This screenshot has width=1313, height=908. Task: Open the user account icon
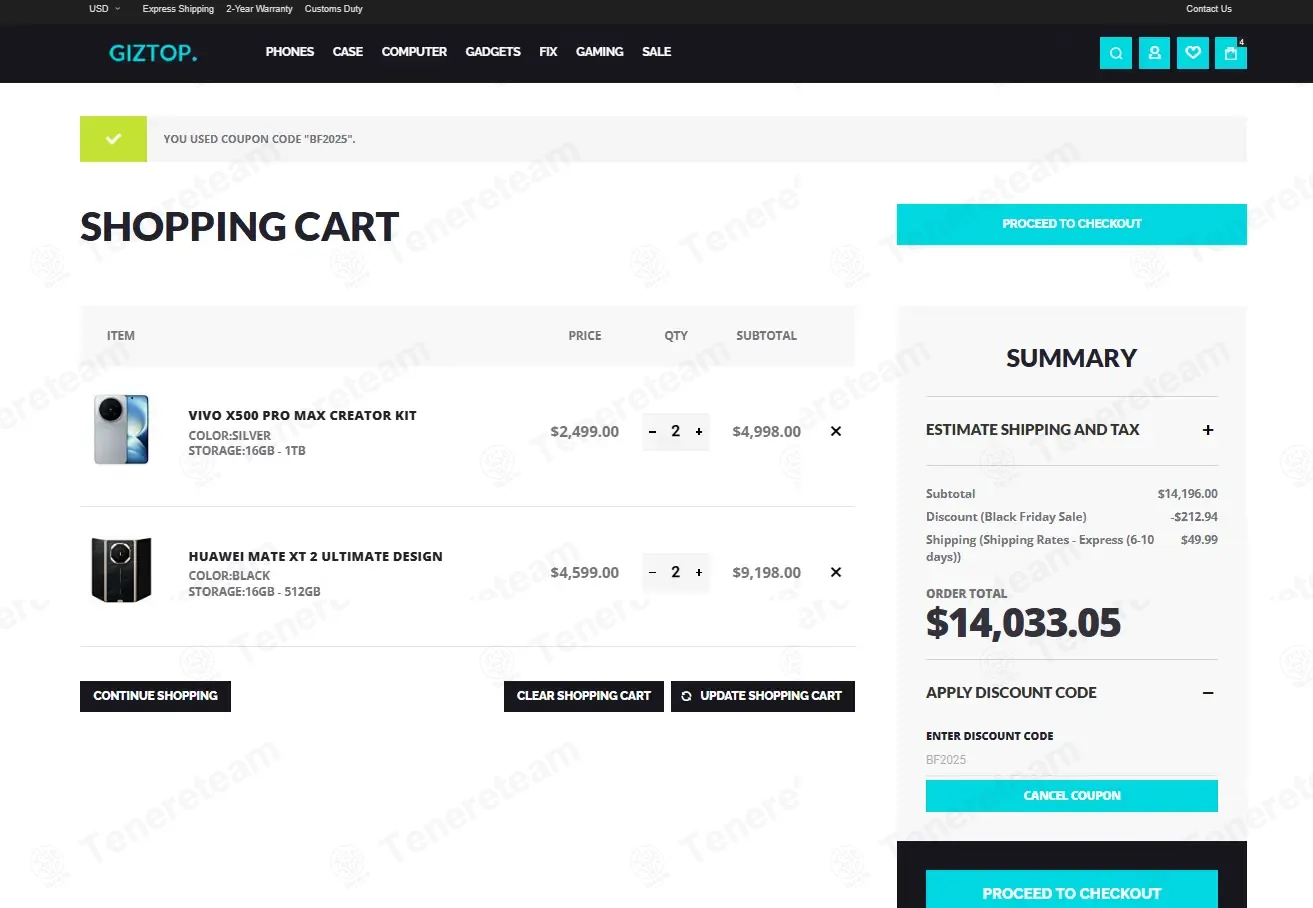pyautogui.click(x=1154, y=53)
